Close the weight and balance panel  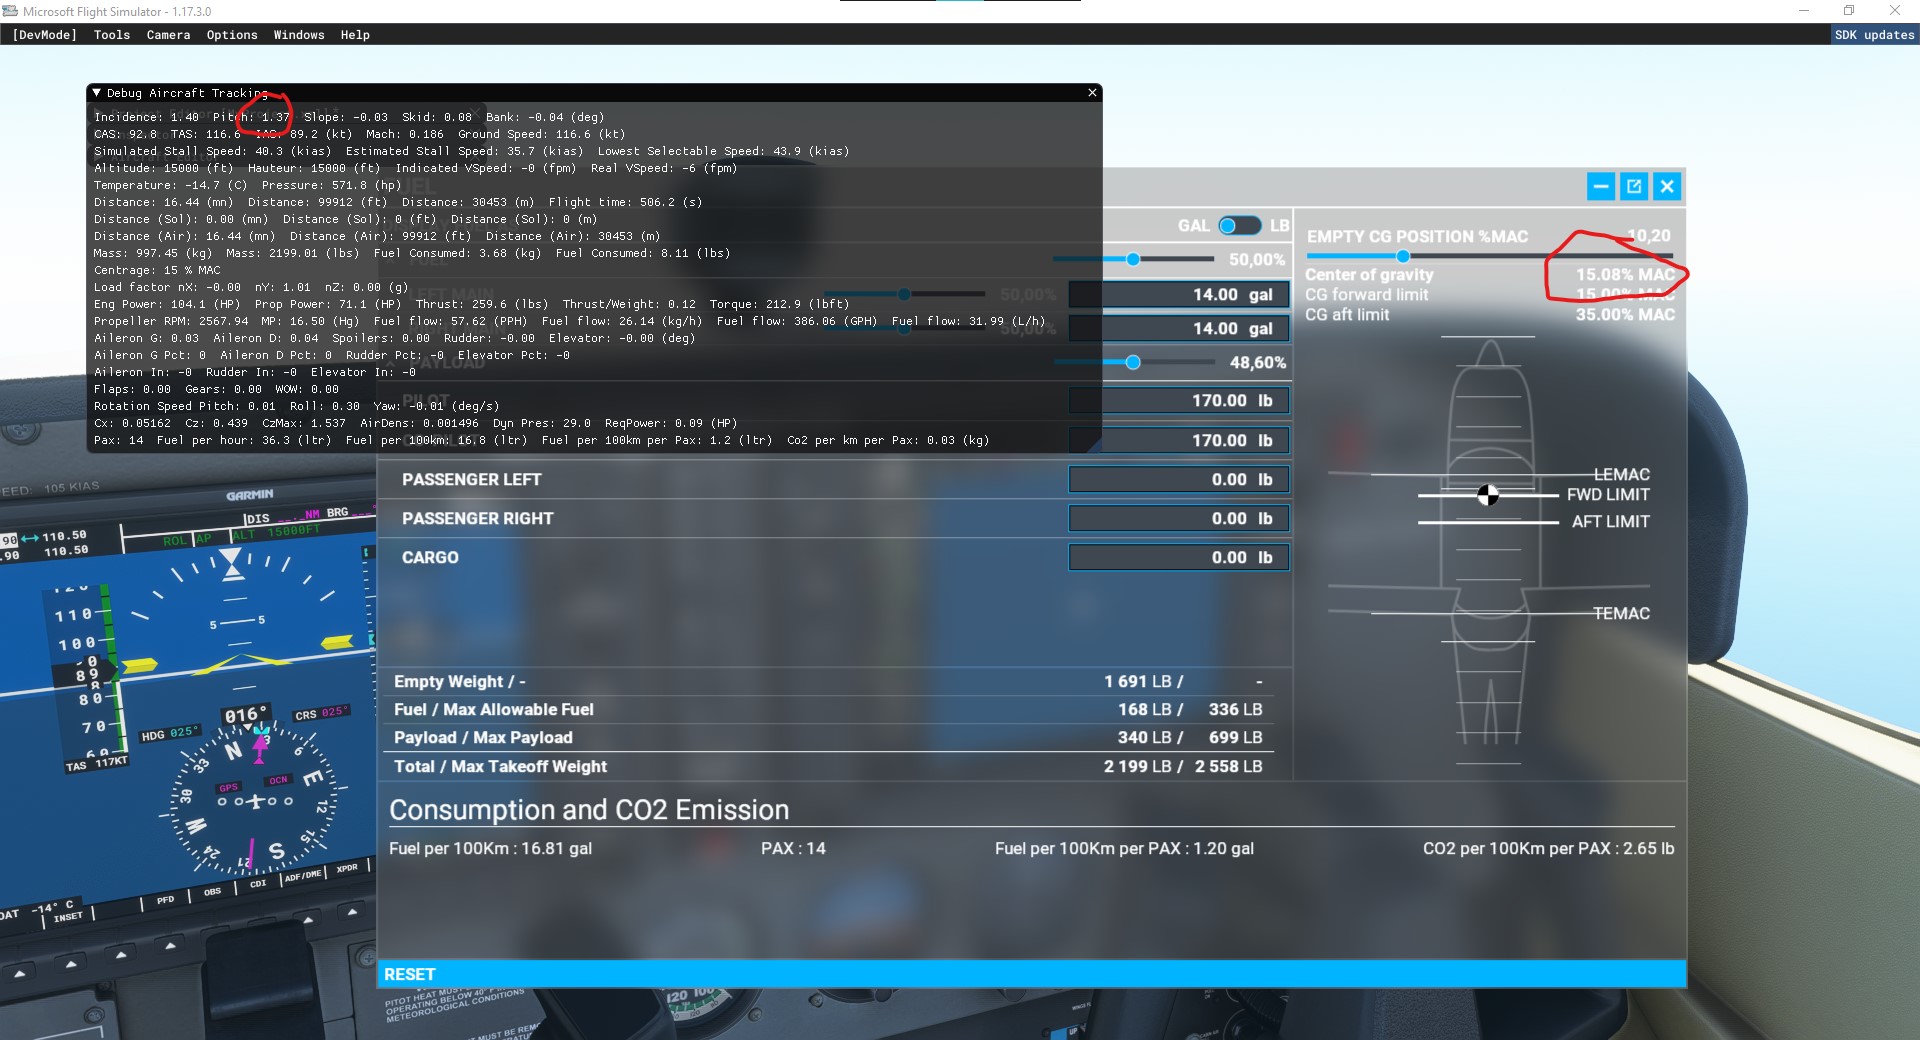click(x=1667, y=186)
